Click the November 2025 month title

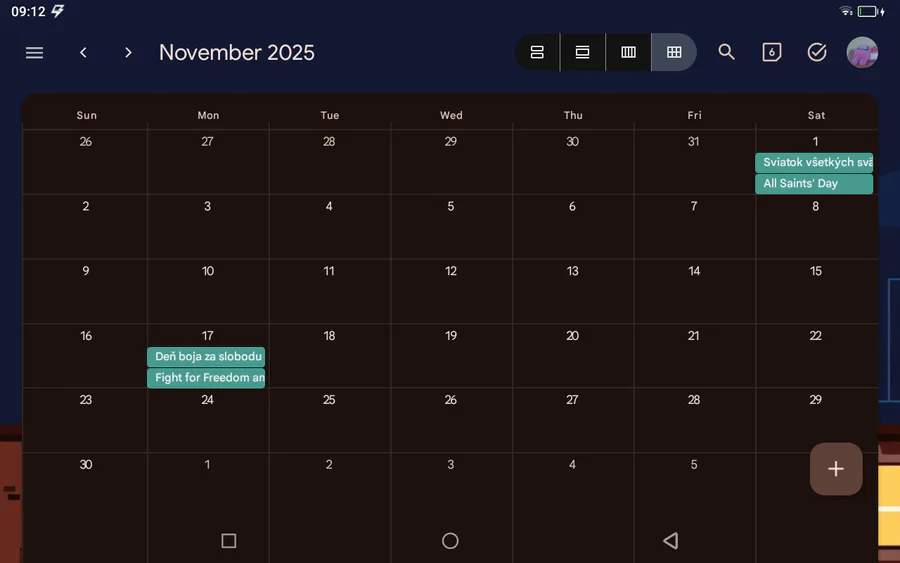click(x=236, y=53)
